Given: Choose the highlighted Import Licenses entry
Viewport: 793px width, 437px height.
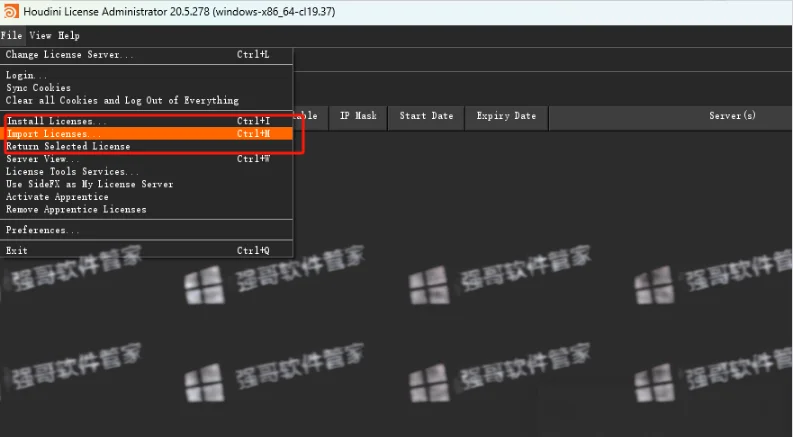Looking at the screenshot, I should [147, 134].
